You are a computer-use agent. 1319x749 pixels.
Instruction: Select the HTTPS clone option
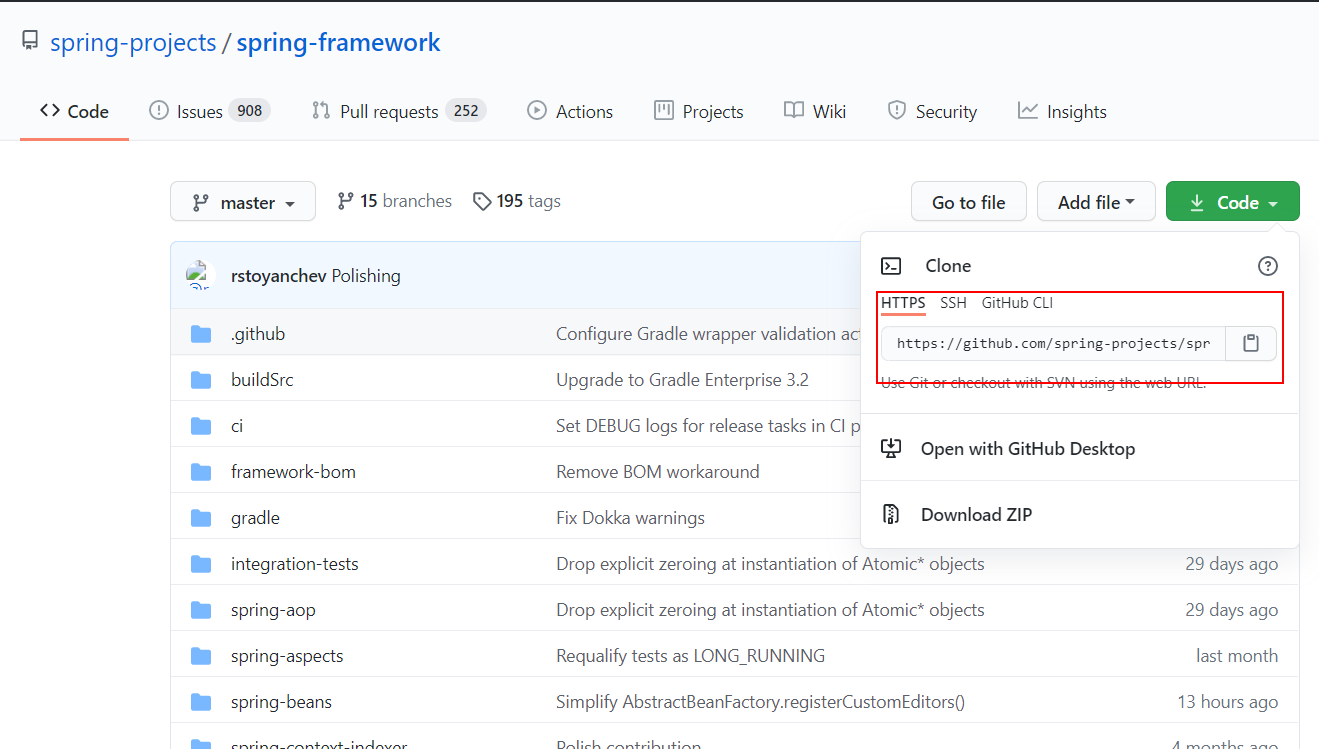point(903,303)
